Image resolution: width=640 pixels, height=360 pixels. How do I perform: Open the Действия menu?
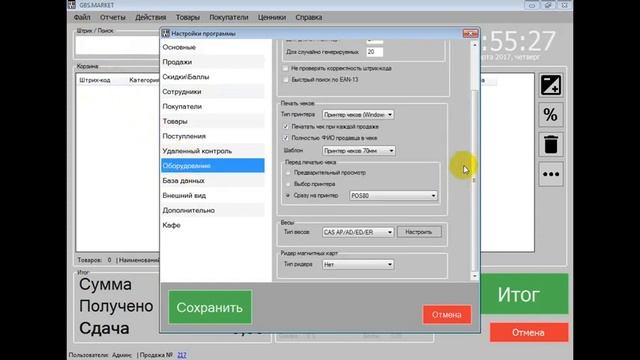click(x=151, y=17)
